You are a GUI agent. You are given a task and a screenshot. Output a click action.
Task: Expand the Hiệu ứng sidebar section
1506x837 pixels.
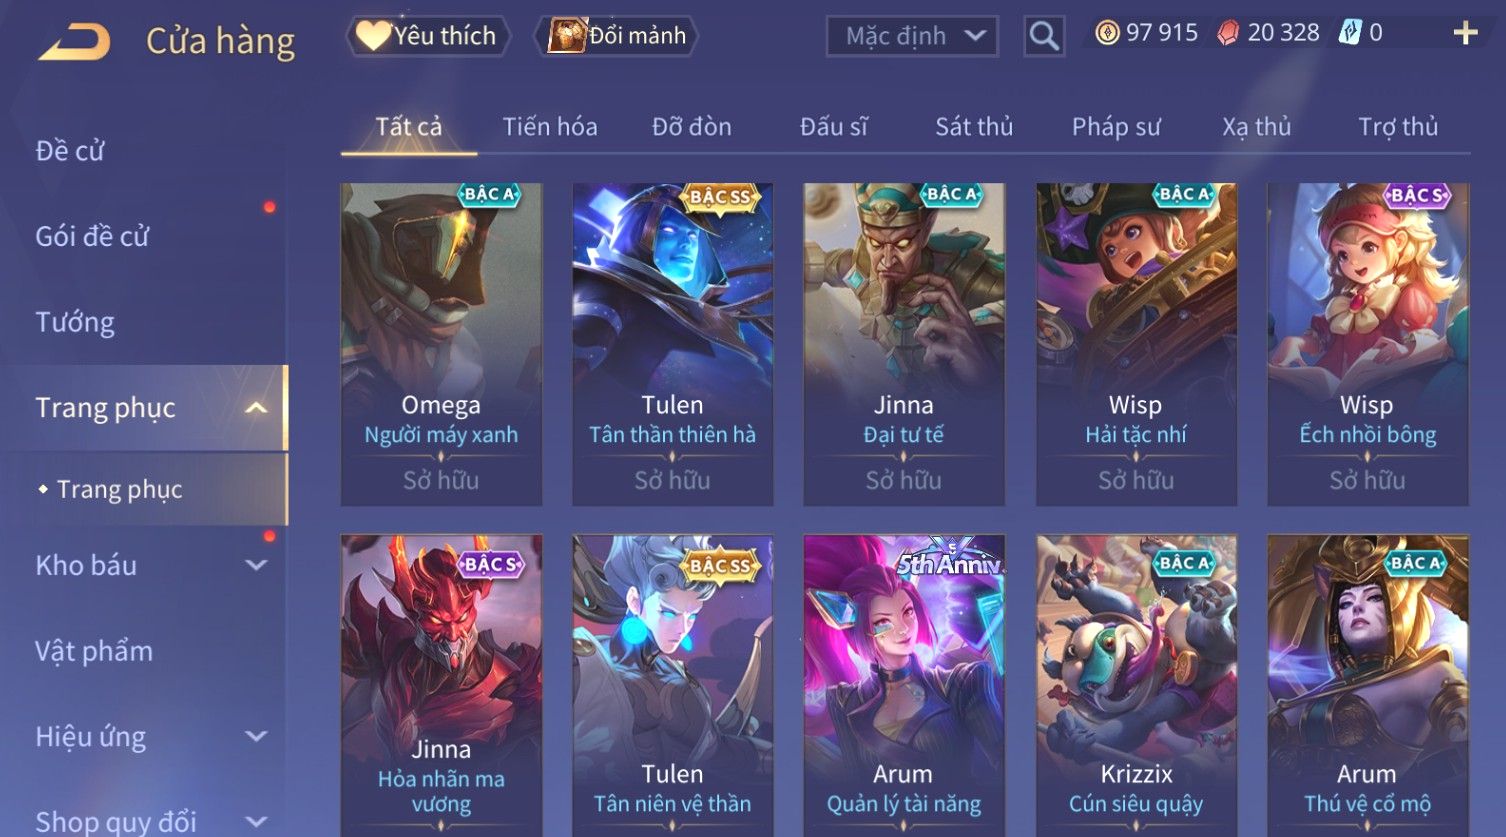point(256,737)
